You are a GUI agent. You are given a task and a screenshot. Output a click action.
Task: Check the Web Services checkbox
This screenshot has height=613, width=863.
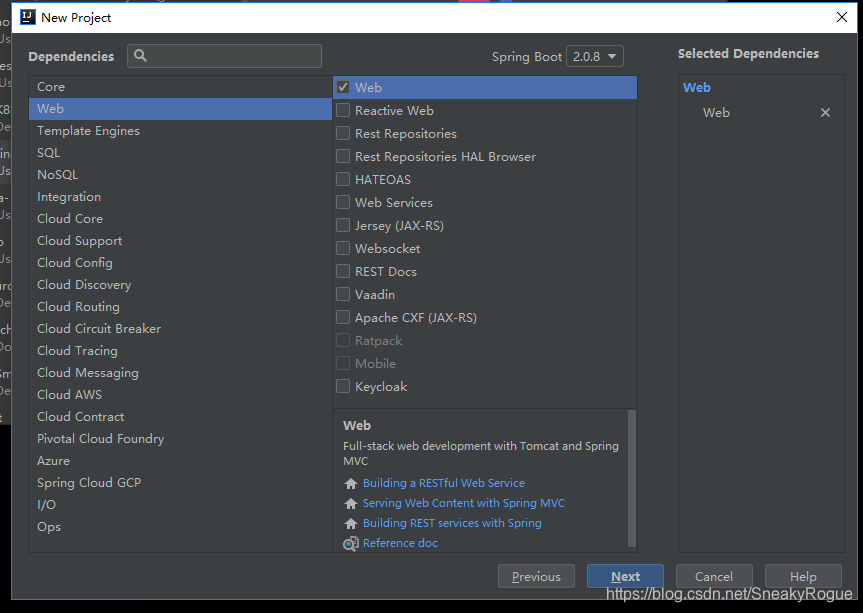click(343, 202)
